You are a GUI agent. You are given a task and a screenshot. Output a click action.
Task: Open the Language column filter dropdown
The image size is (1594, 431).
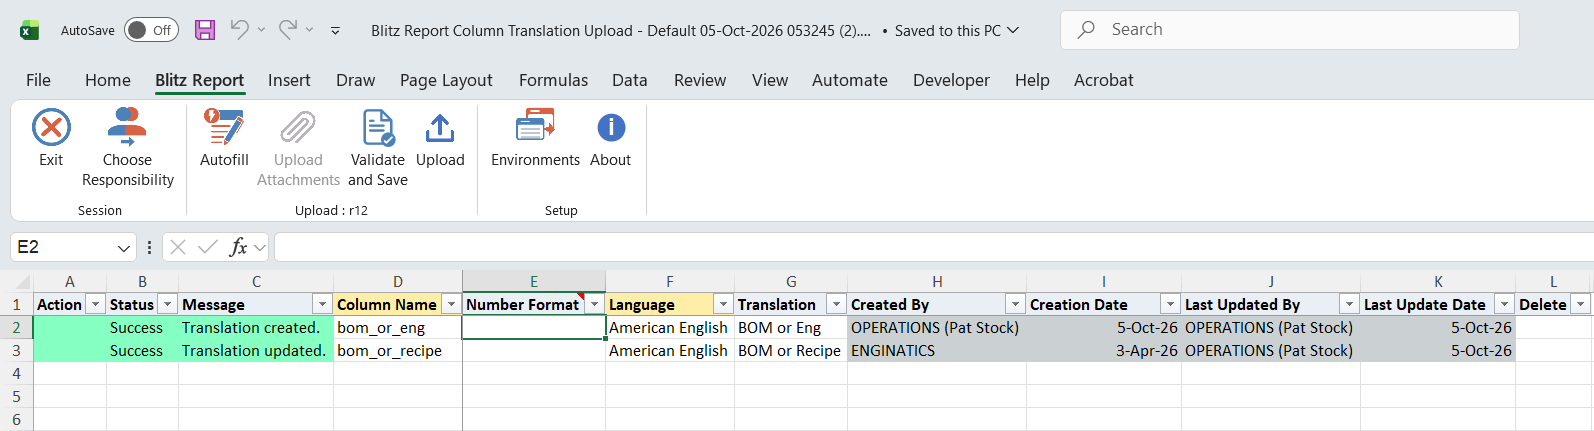click(x=723, y=304)
